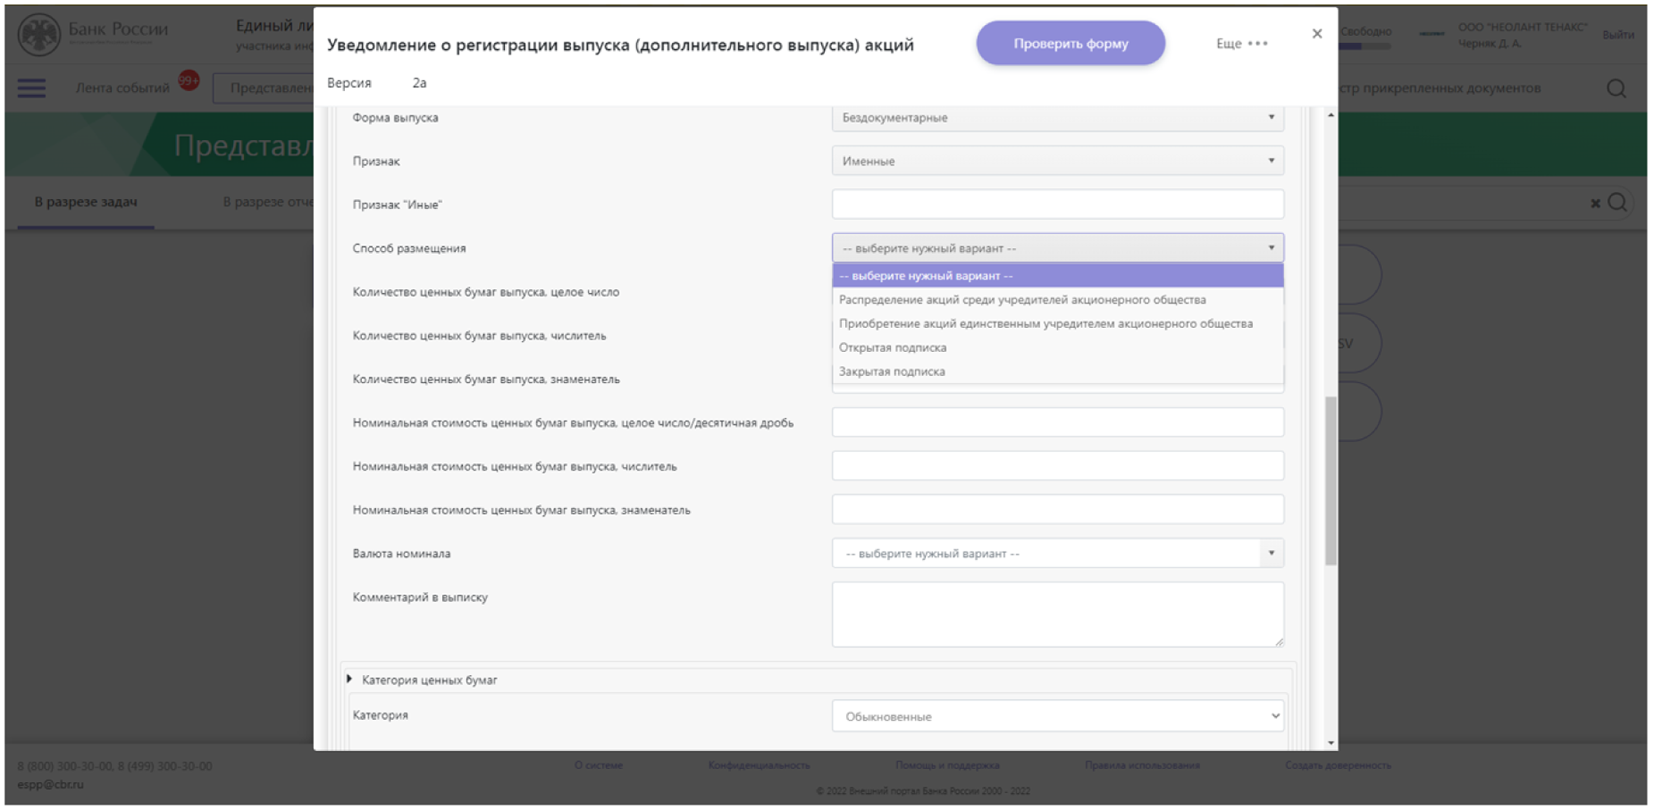The image size is (1654, 810).
Task: Click the 'Признак "Иные"' input field
Action: click(1057, 205)
